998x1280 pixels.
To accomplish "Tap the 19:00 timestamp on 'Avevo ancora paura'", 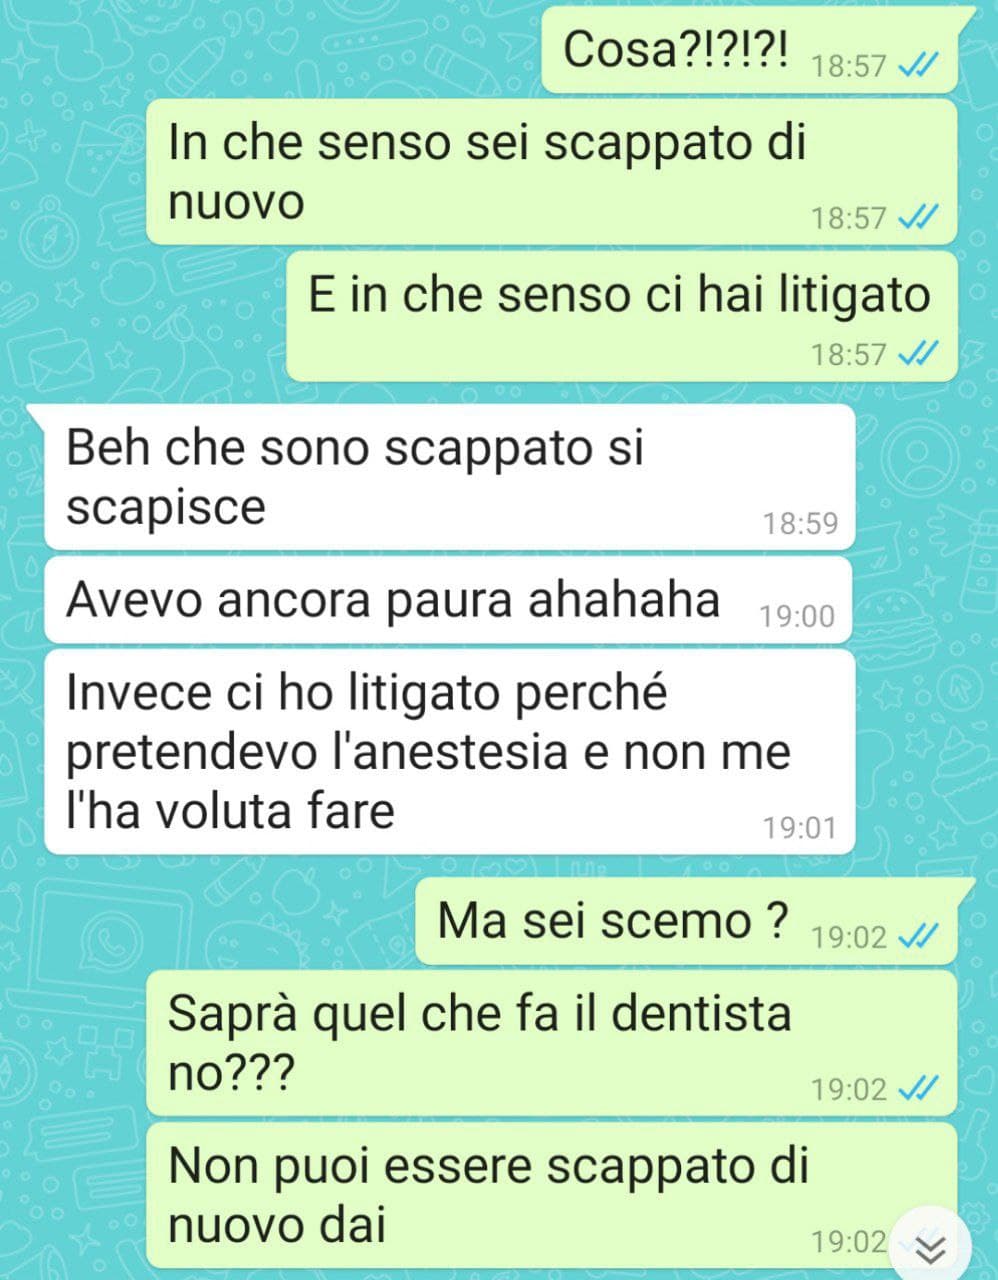I will click(796, 616).
